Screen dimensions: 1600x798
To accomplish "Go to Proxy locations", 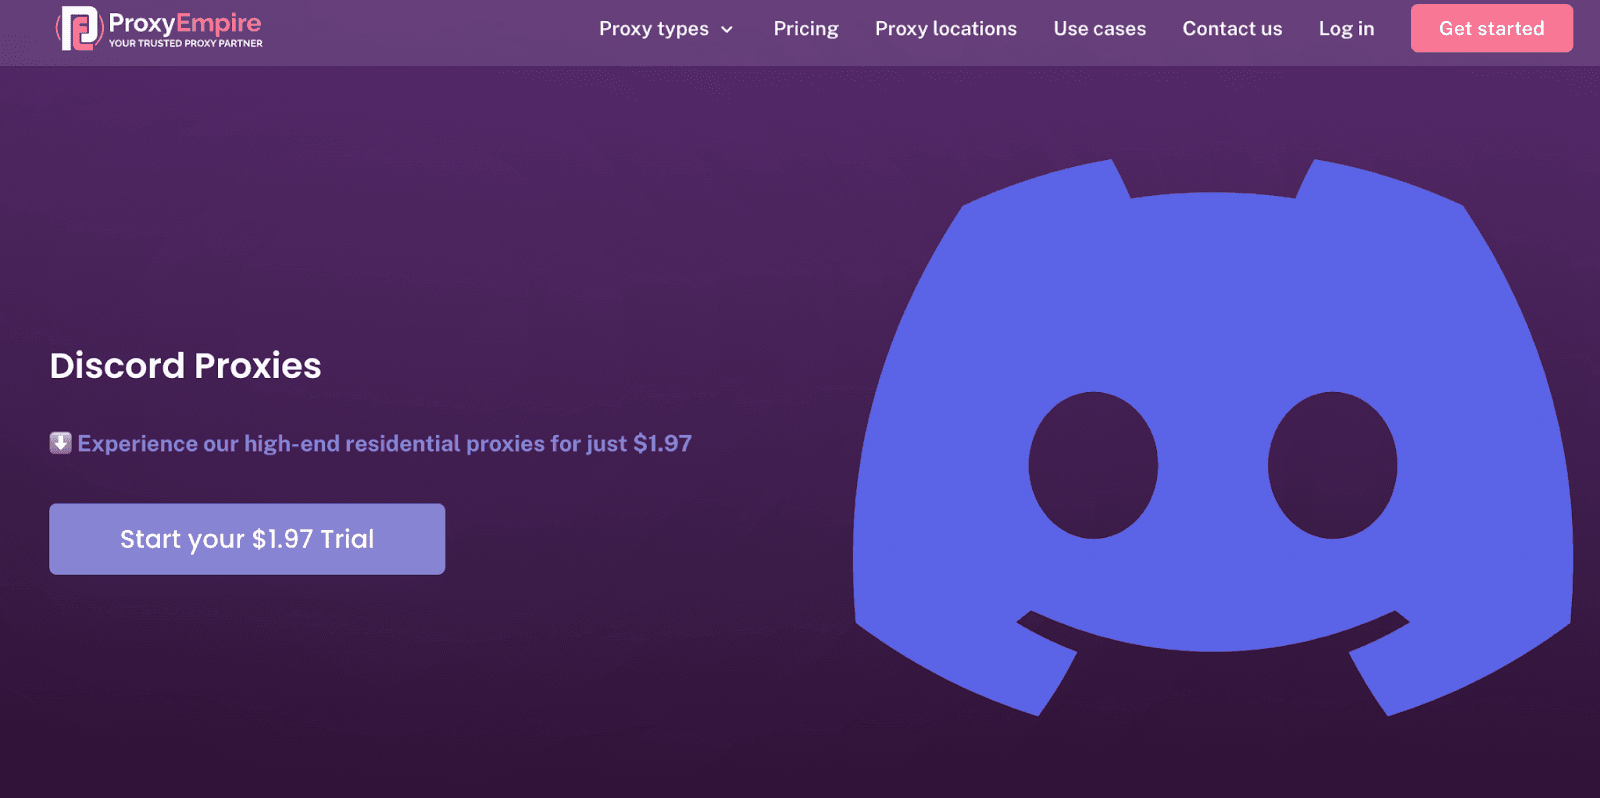I will (x=946, y=29).
